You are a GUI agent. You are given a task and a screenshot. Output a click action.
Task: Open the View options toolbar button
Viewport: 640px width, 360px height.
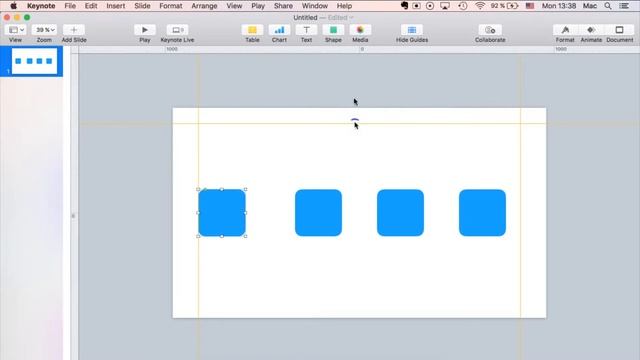16,30
